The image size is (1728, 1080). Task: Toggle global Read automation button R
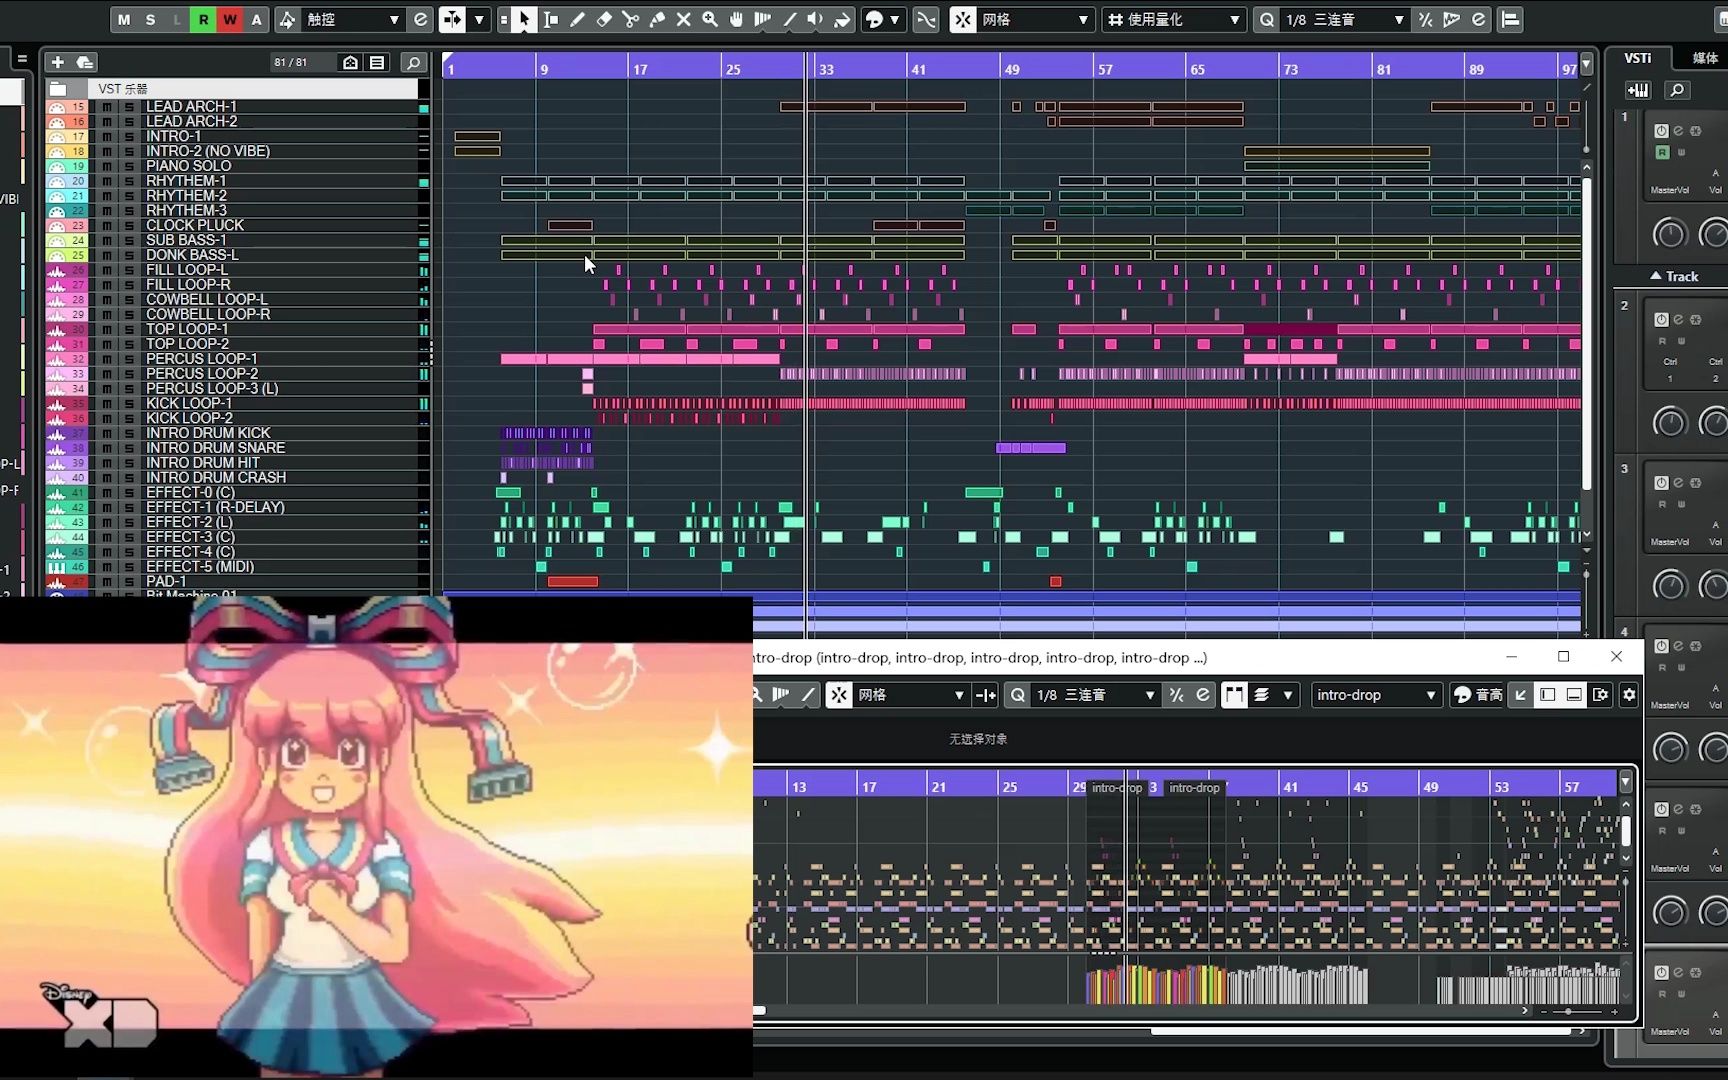[203, 19]
